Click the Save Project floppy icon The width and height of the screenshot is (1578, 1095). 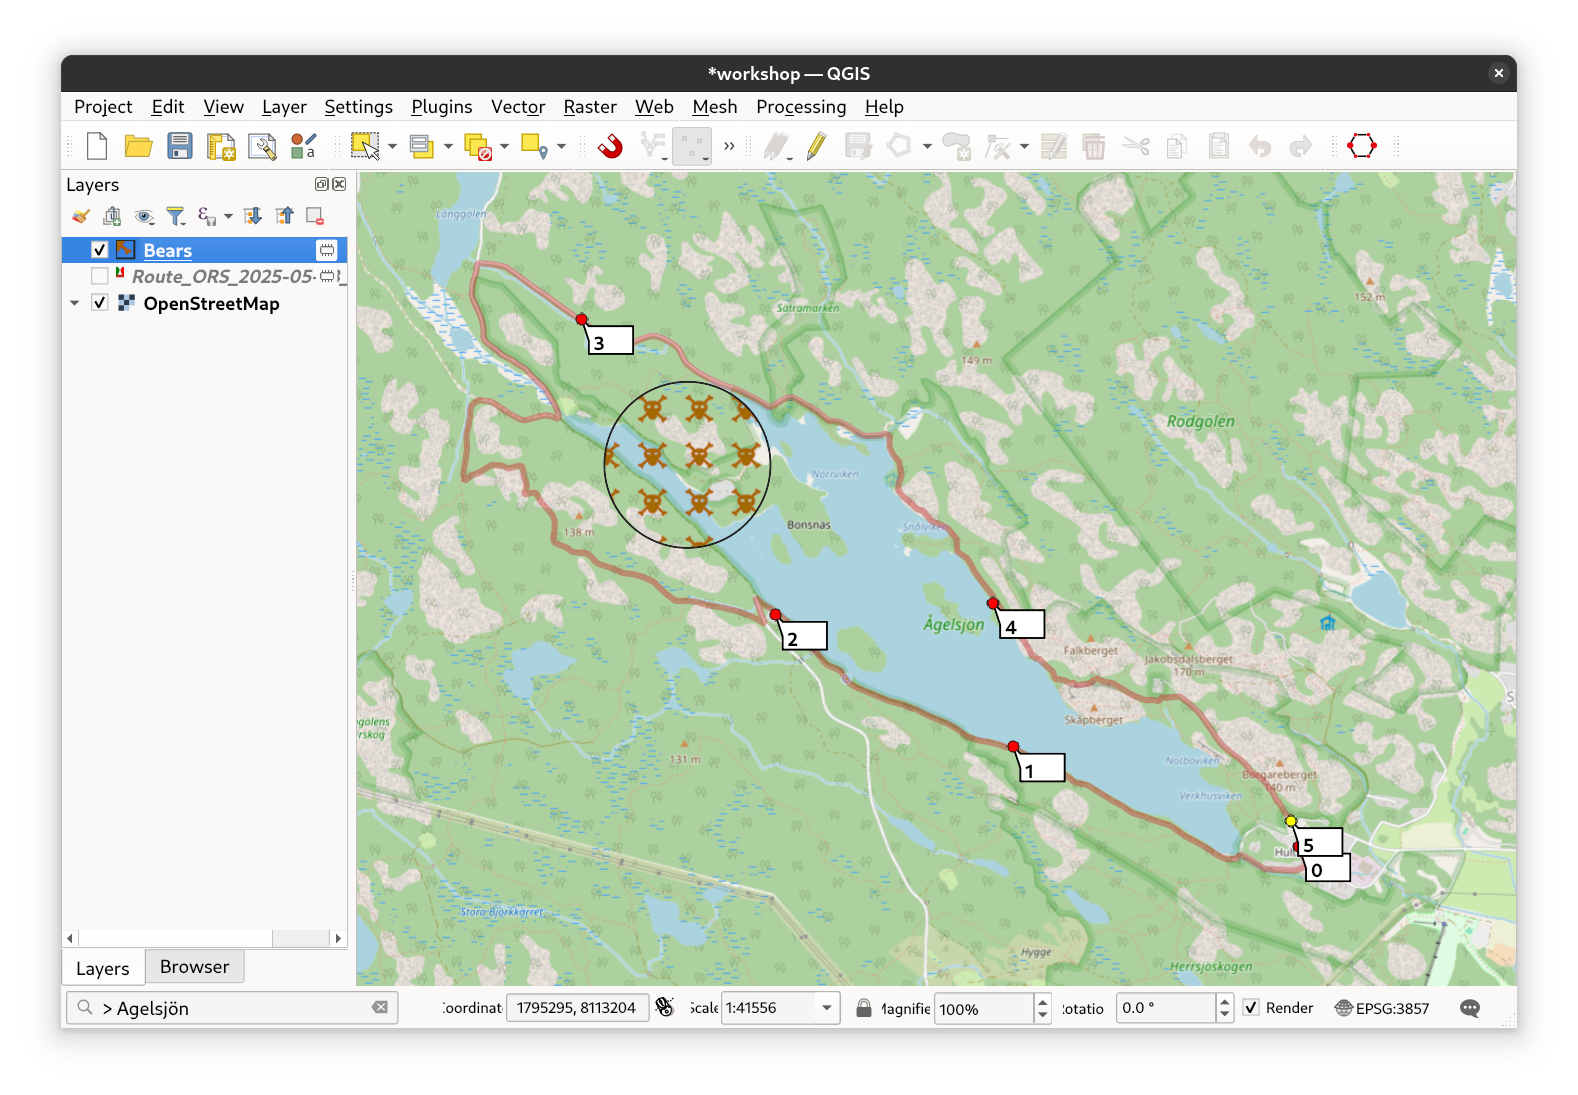coord(180,146)
